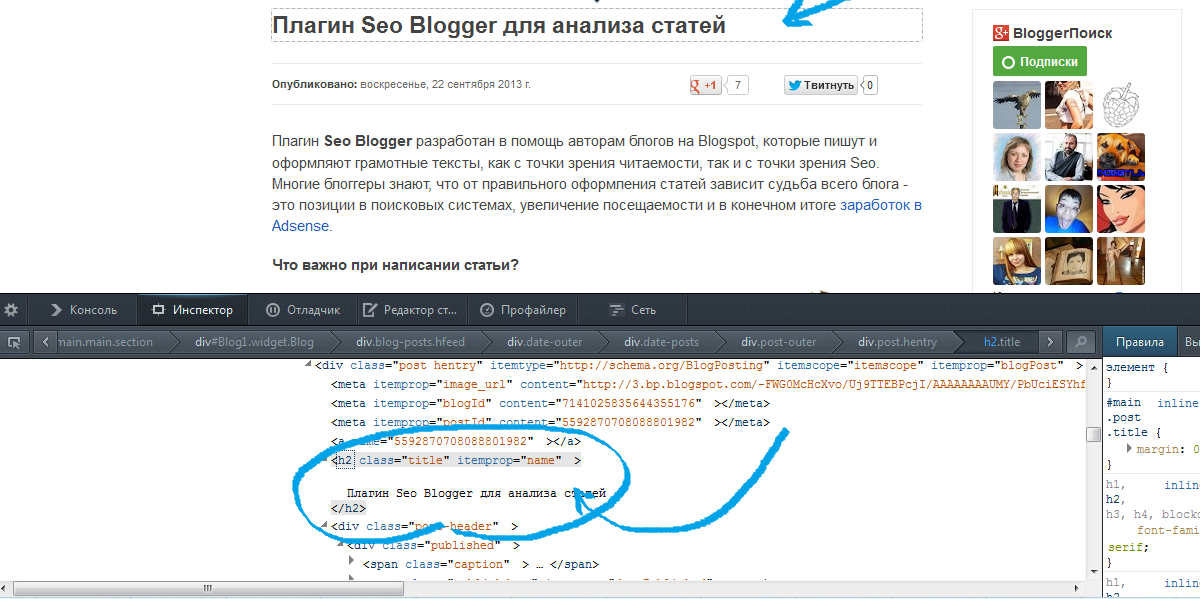Click the Google+ icon beside BloggerПоиск
This screenshot has height=599, width=1200.
tap(1000, 33)
